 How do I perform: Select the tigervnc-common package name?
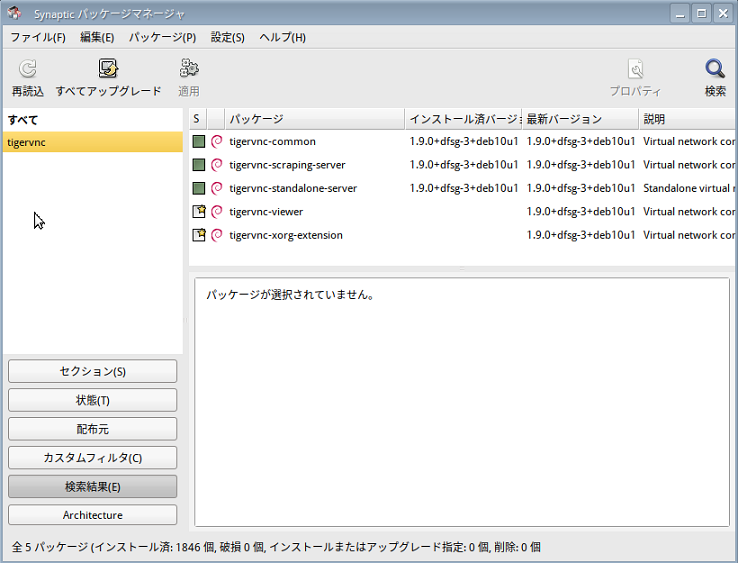[273, 141]
